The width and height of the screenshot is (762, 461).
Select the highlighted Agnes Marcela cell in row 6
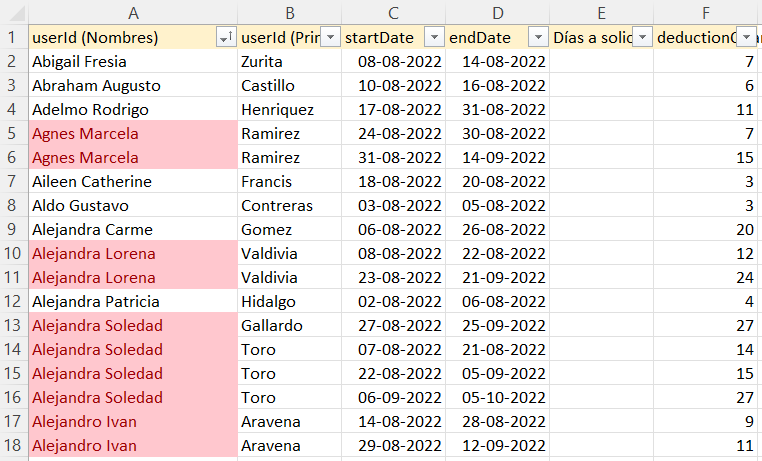(133, 157)
